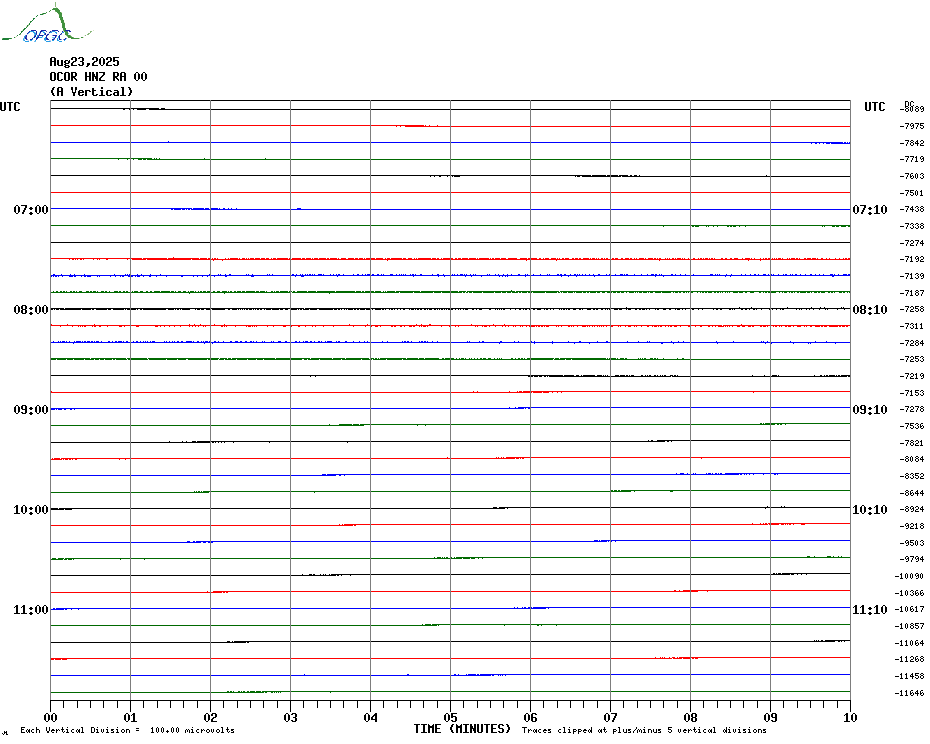
Task: Click the 09:10 end-time label
Action: pyautogui.click(x=870, y=410)
